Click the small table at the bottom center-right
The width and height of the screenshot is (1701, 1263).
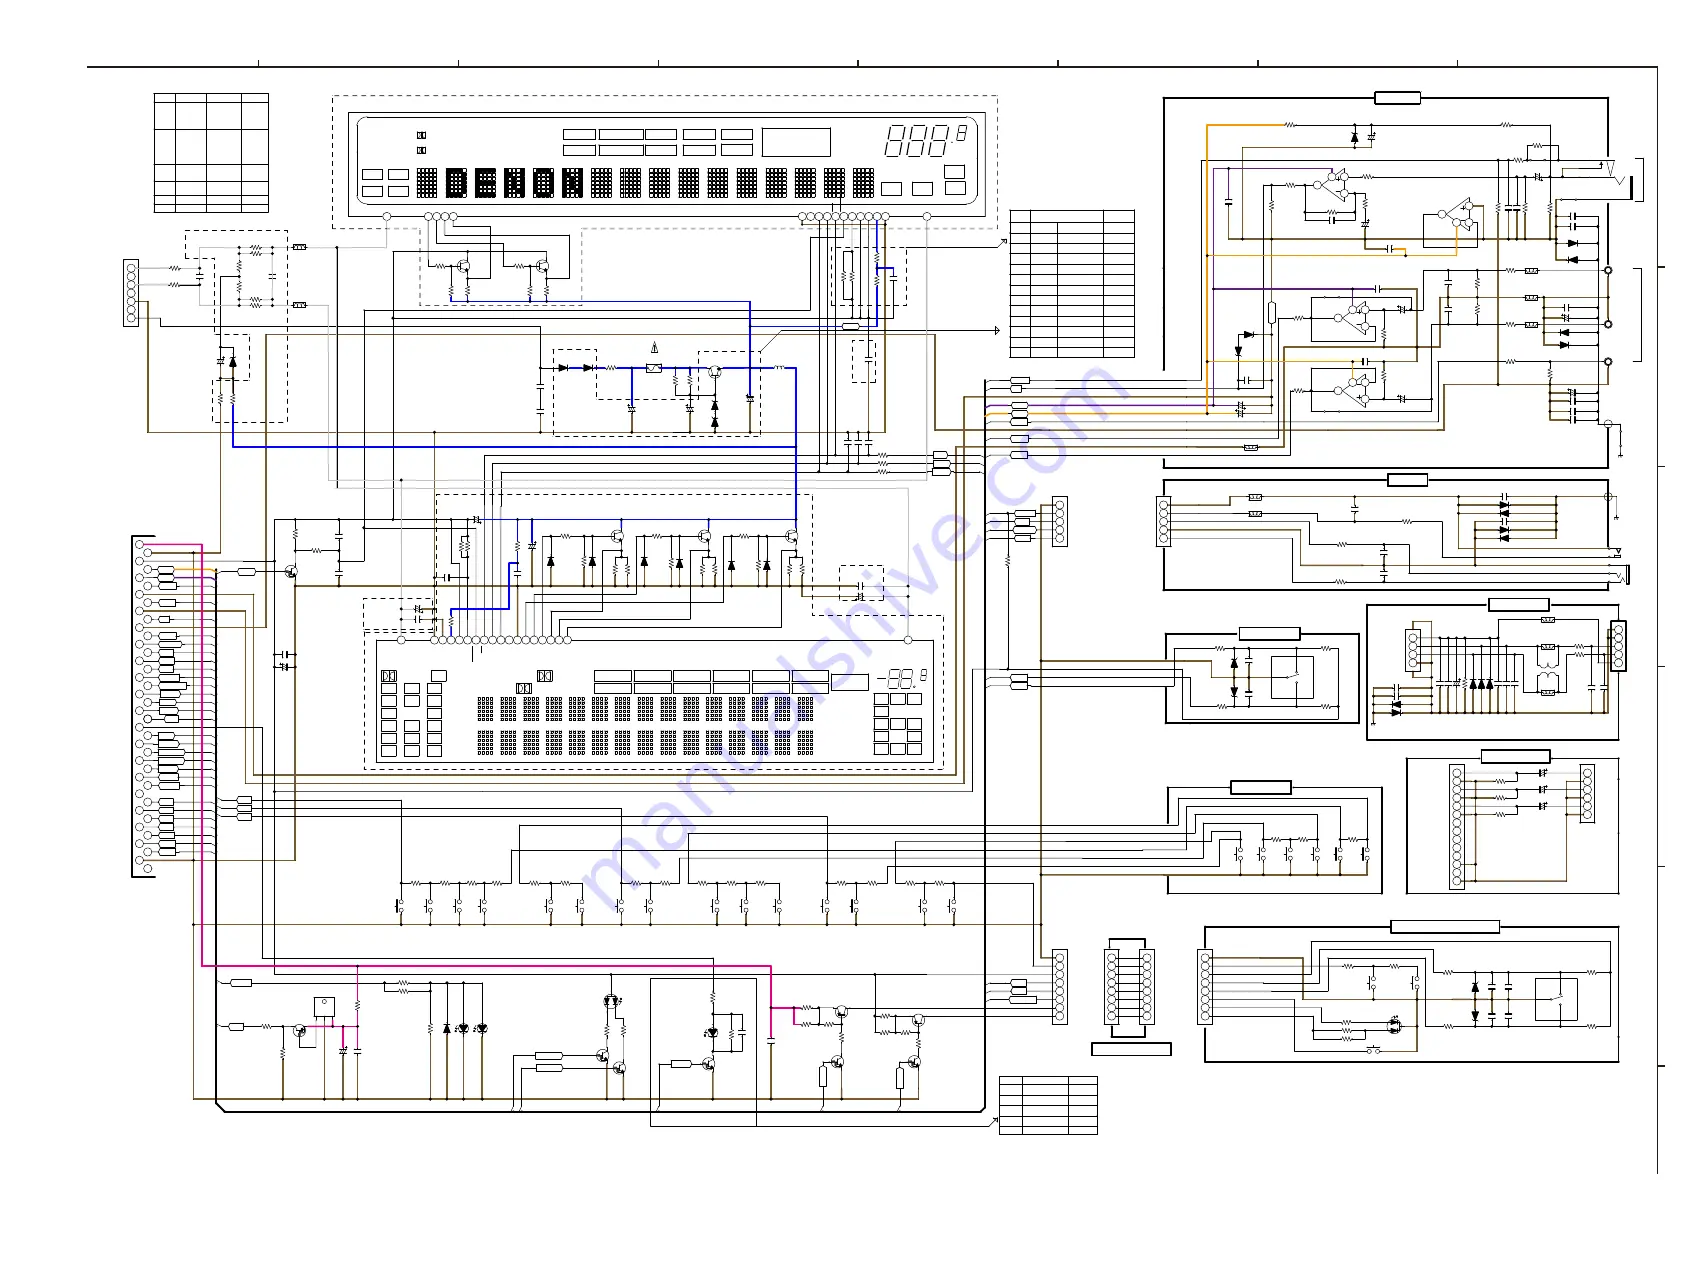click(1048, 1105)
